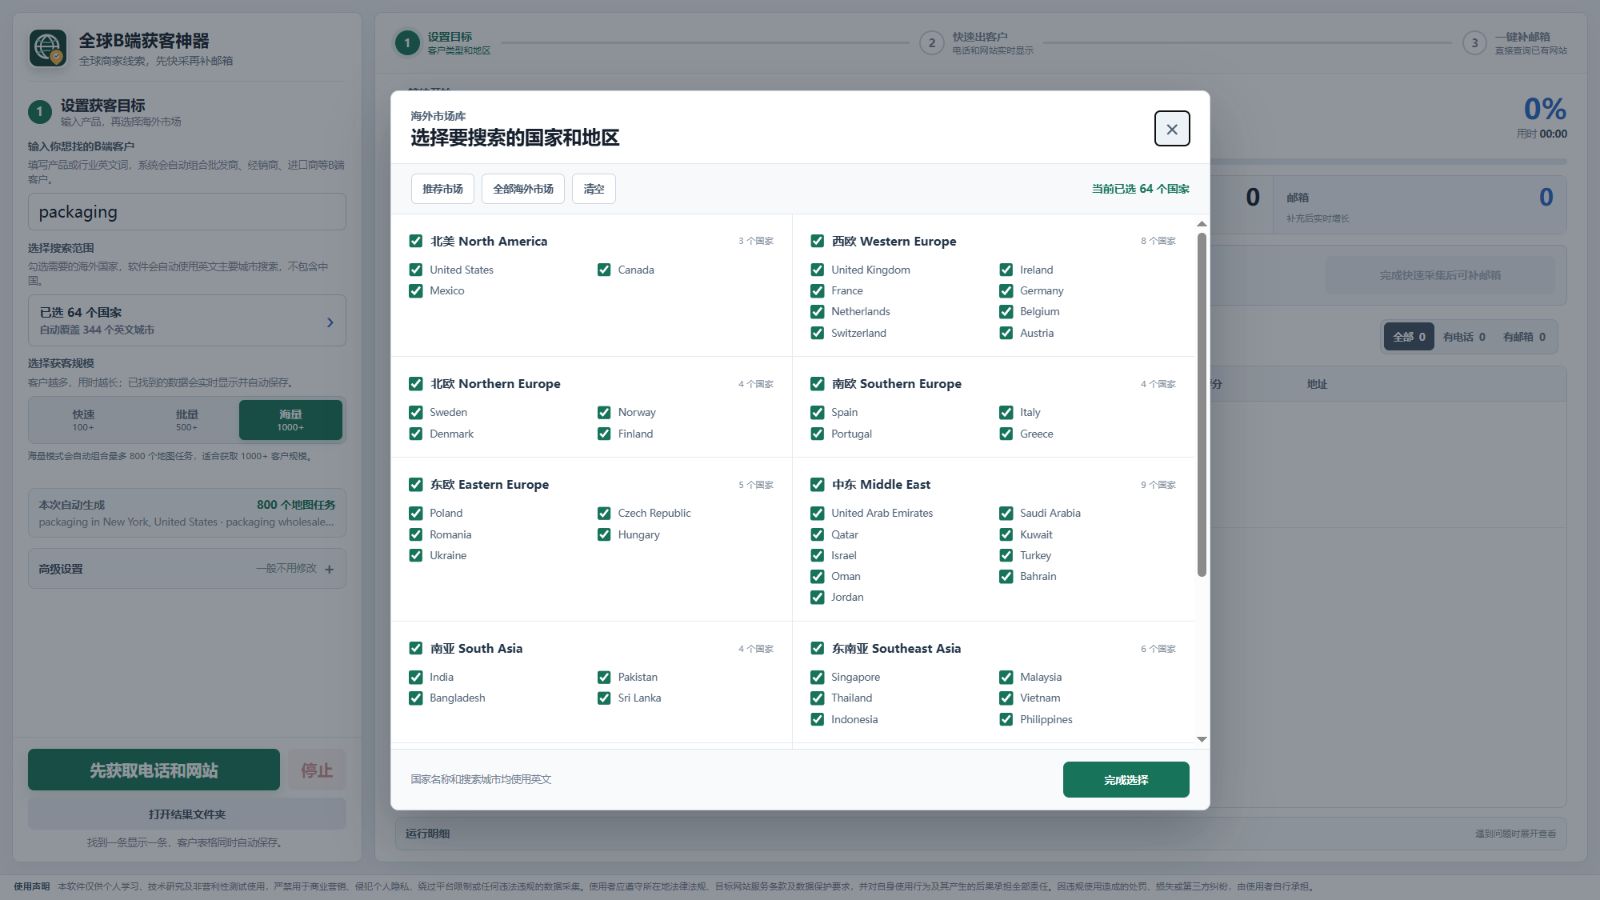Deselect Singapore under Southeast Asia

pos(817,677)
